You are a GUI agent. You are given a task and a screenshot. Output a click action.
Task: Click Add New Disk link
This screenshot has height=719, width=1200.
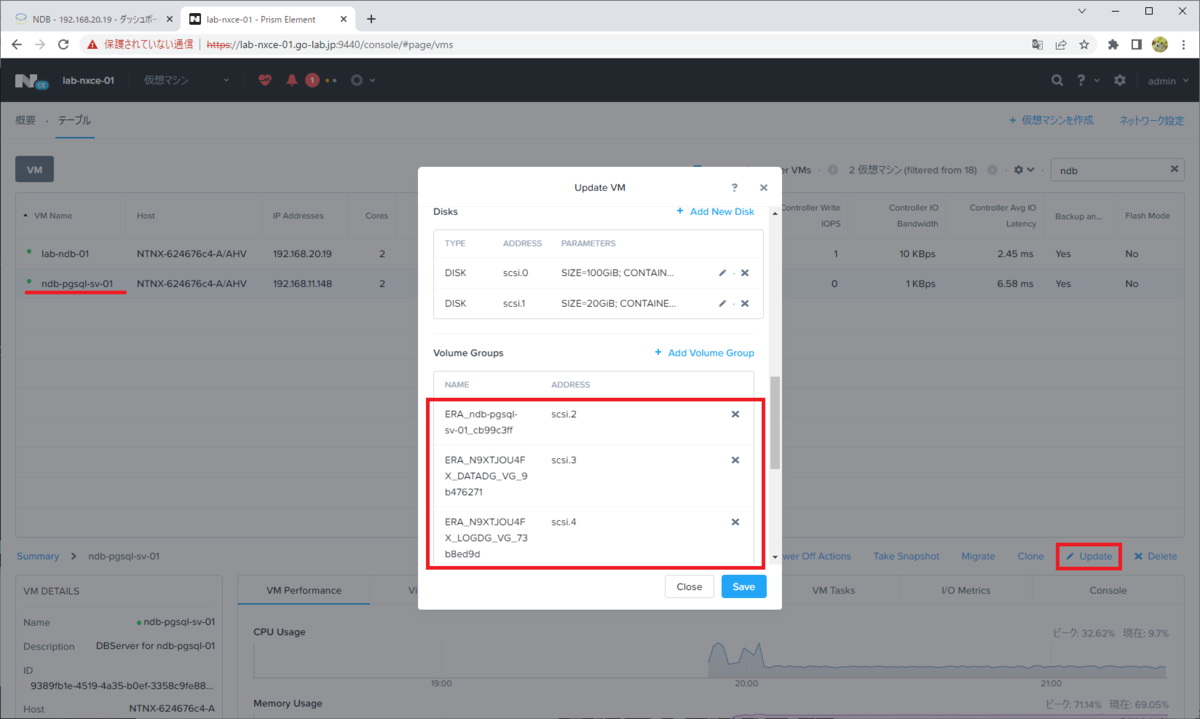tap(715, 212)
